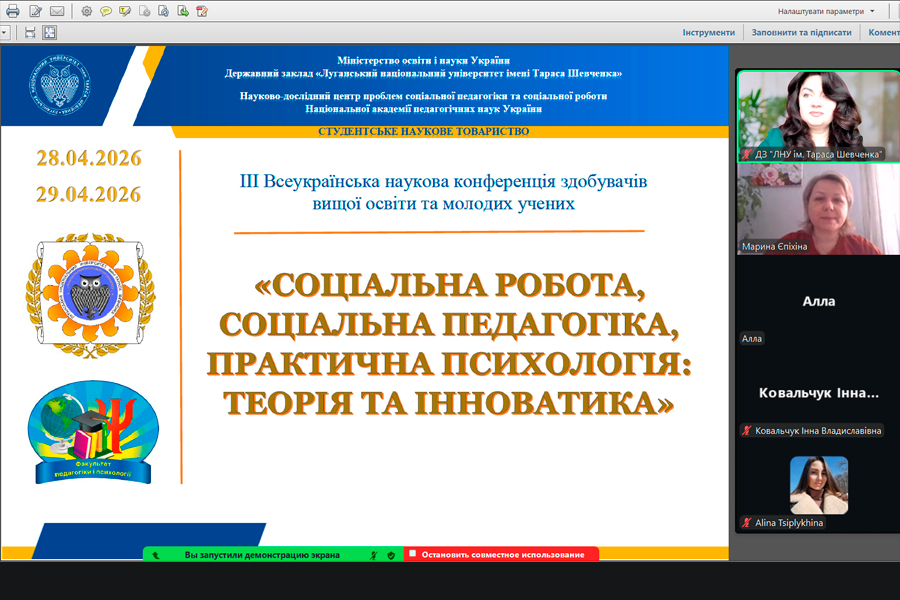The width and height of the screenshot is (900, 600).
Task: Click the email envelope icon
Action: (57, 11)
